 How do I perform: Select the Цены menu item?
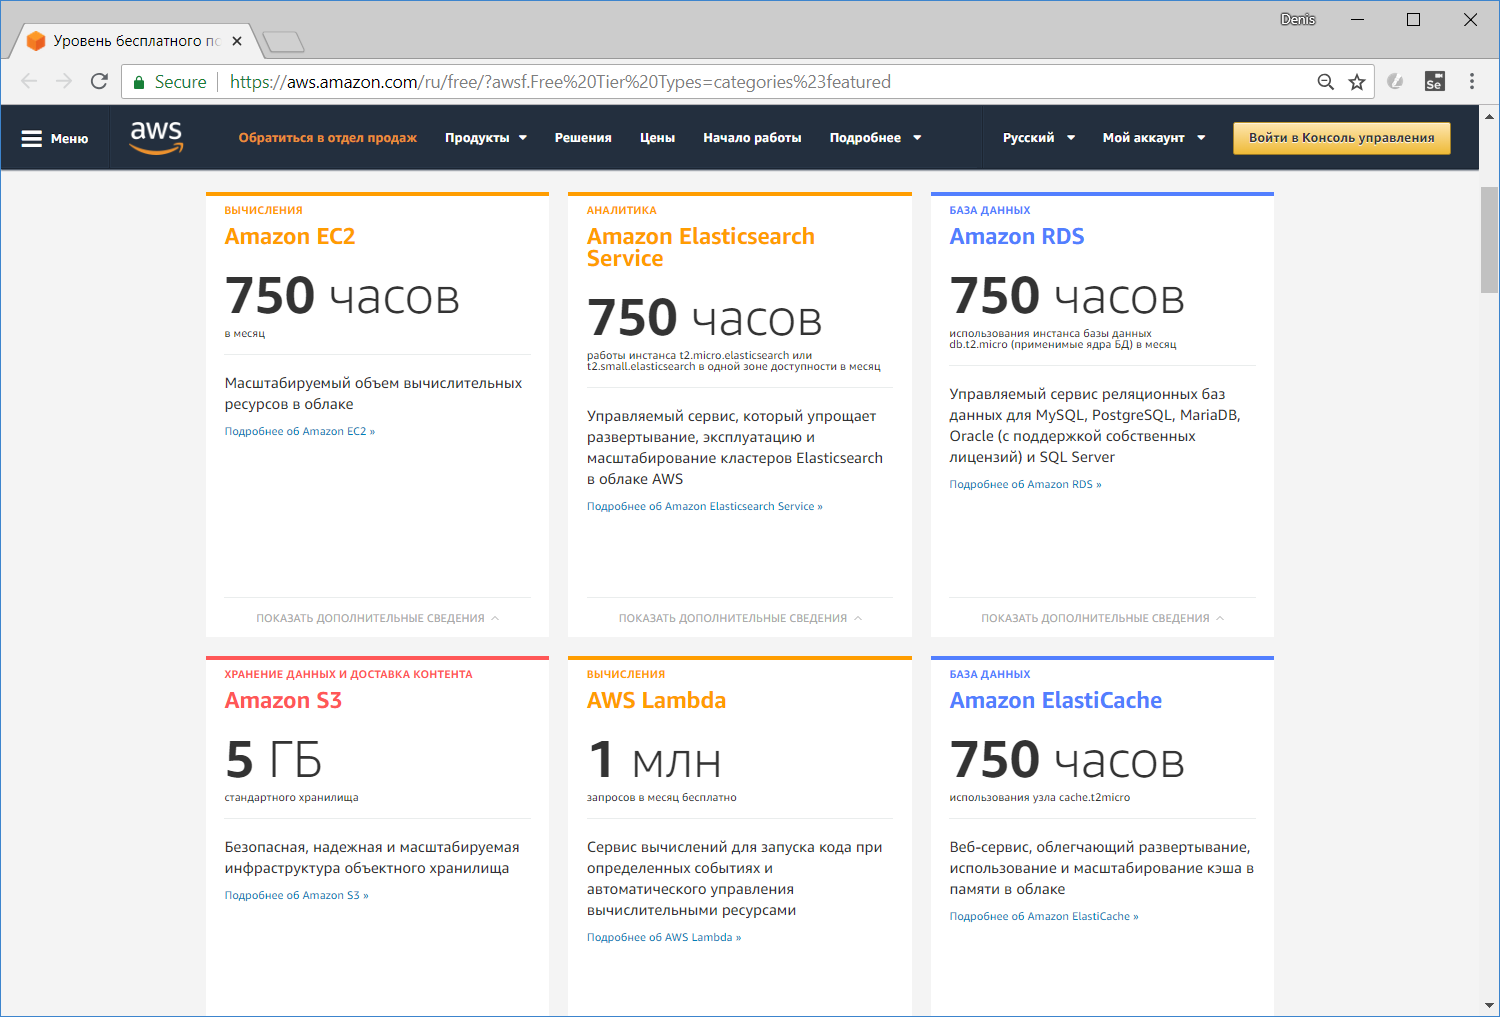[x=656, y=137]
